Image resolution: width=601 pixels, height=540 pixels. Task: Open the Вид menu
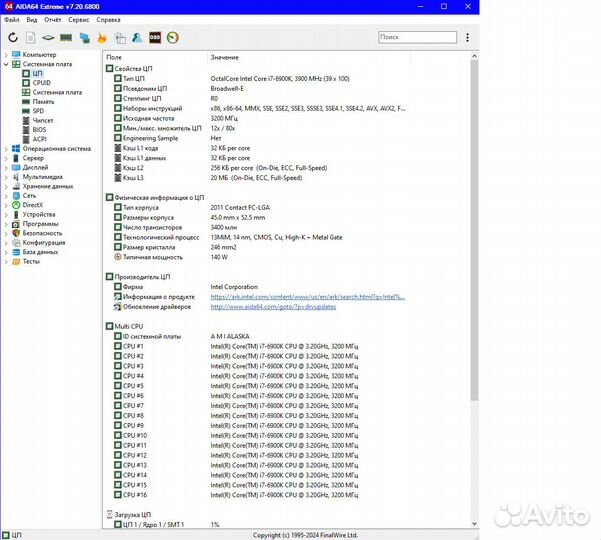32,20
